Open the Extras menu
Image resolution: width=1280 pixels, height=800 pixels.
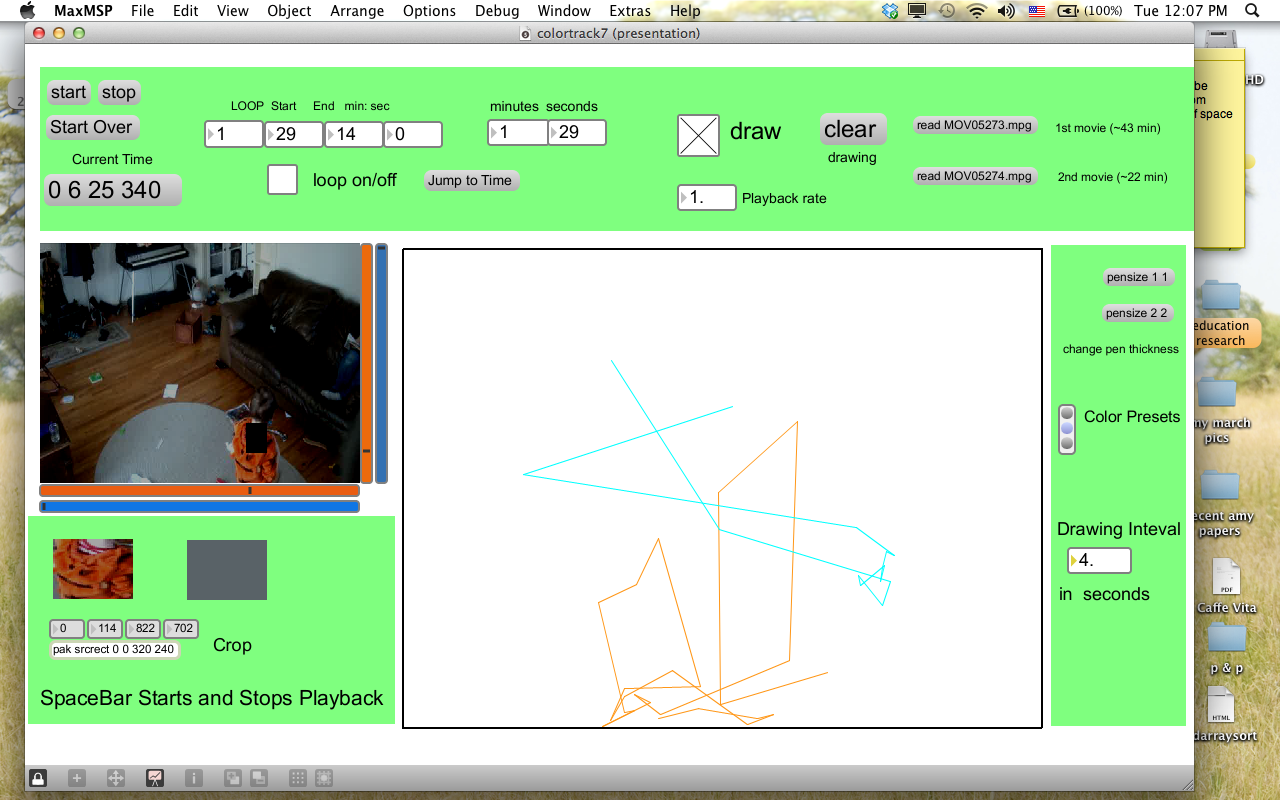629,11
